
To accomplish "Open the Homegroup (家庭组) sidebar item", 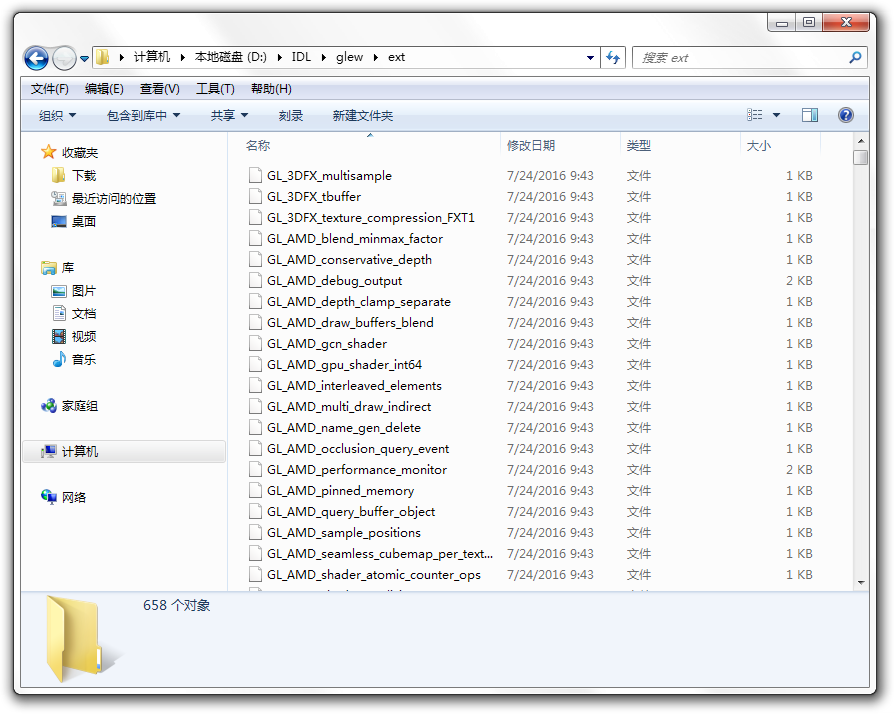I will click(x=79, y=406).
